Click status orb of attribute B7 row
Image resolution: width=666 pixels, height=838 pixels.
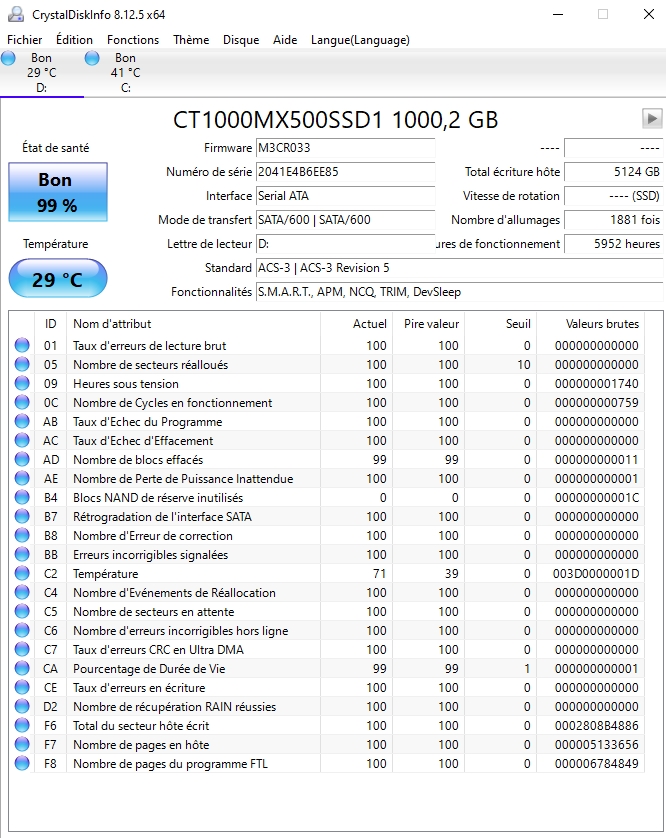tap(22, 516)
